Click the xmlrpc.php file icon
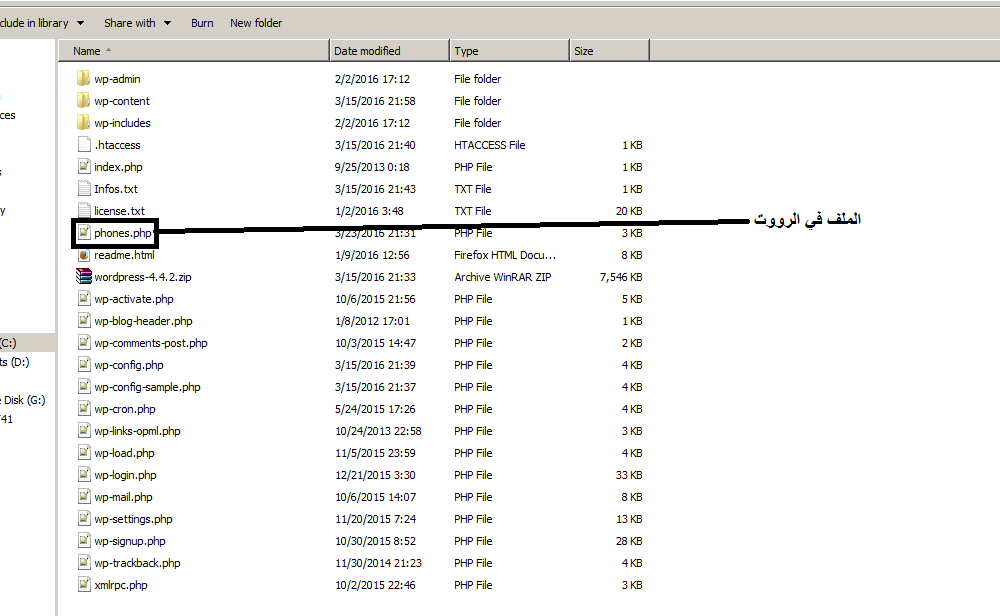The width and height of the screenshot is (1000, 616). point(84,585)
